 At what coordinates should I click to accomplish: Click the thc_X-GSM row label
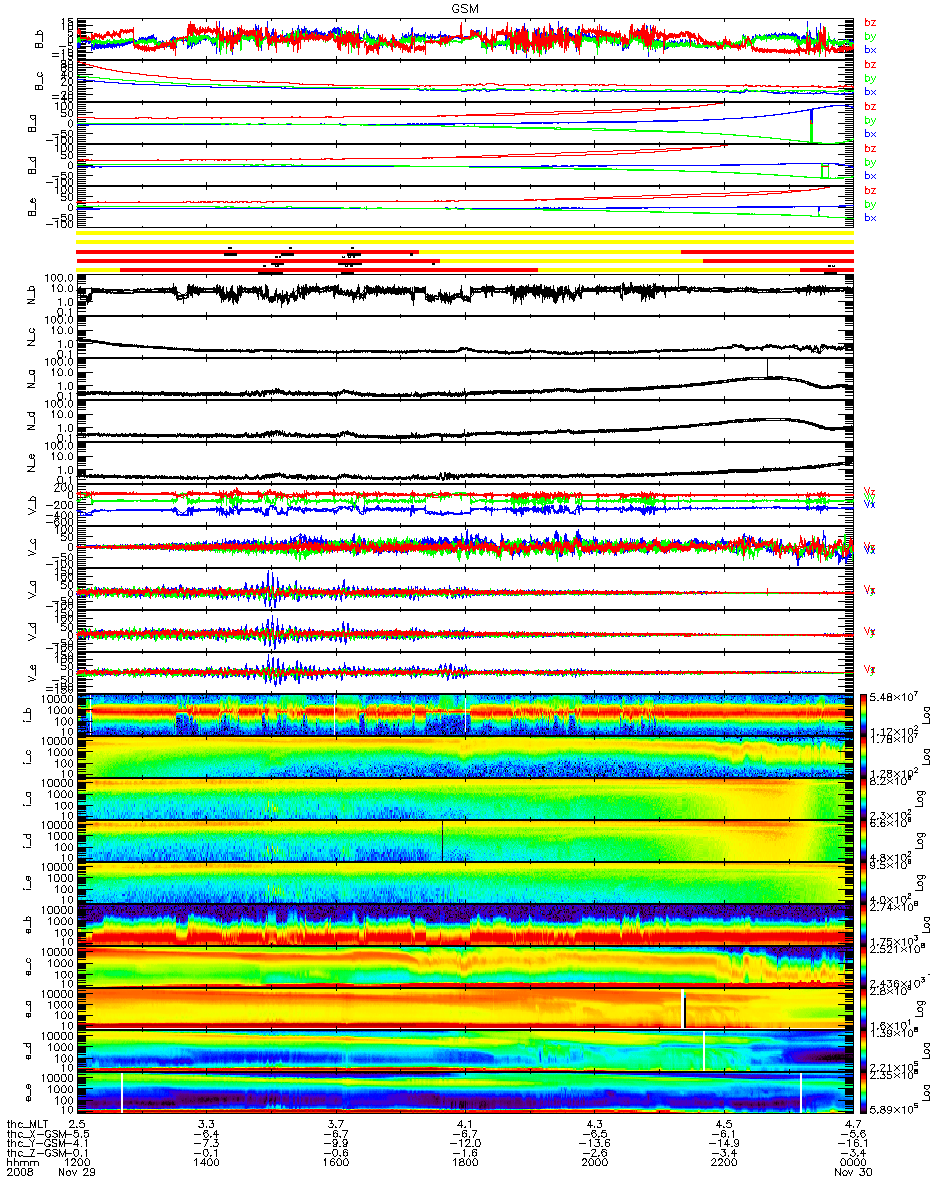pos(36,1134)
